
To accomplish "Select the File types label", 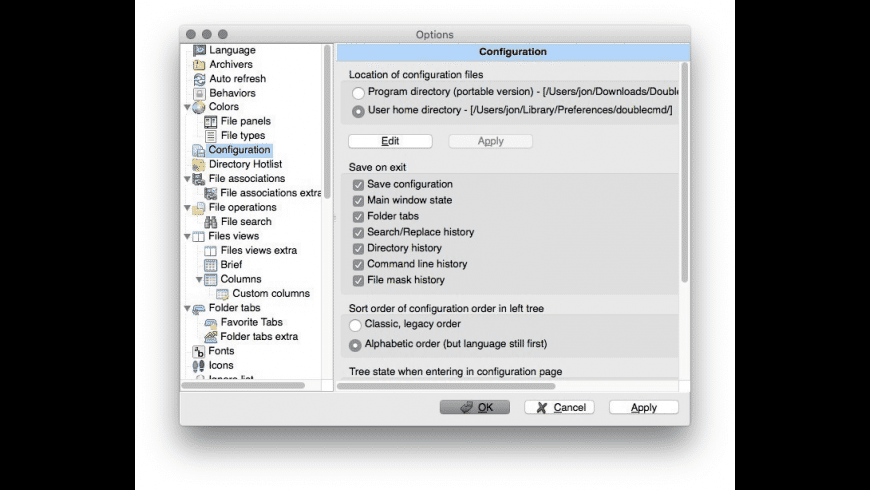I will [x=242, y=135].
